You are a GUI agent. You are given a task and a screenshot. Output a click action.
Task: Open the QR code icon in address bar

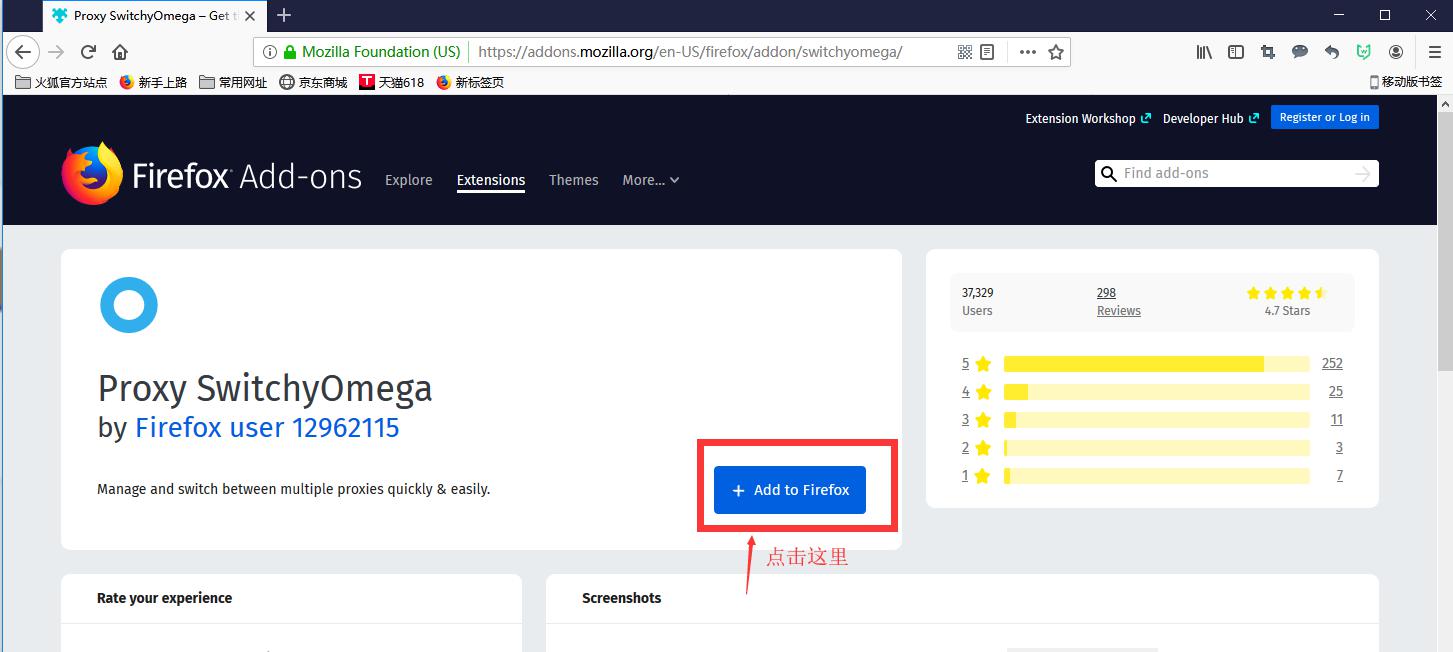pos(965,52)
